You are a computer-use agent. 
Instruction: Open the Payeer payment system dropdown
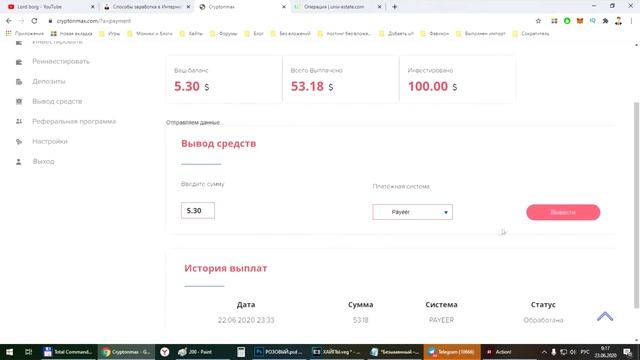412,212
